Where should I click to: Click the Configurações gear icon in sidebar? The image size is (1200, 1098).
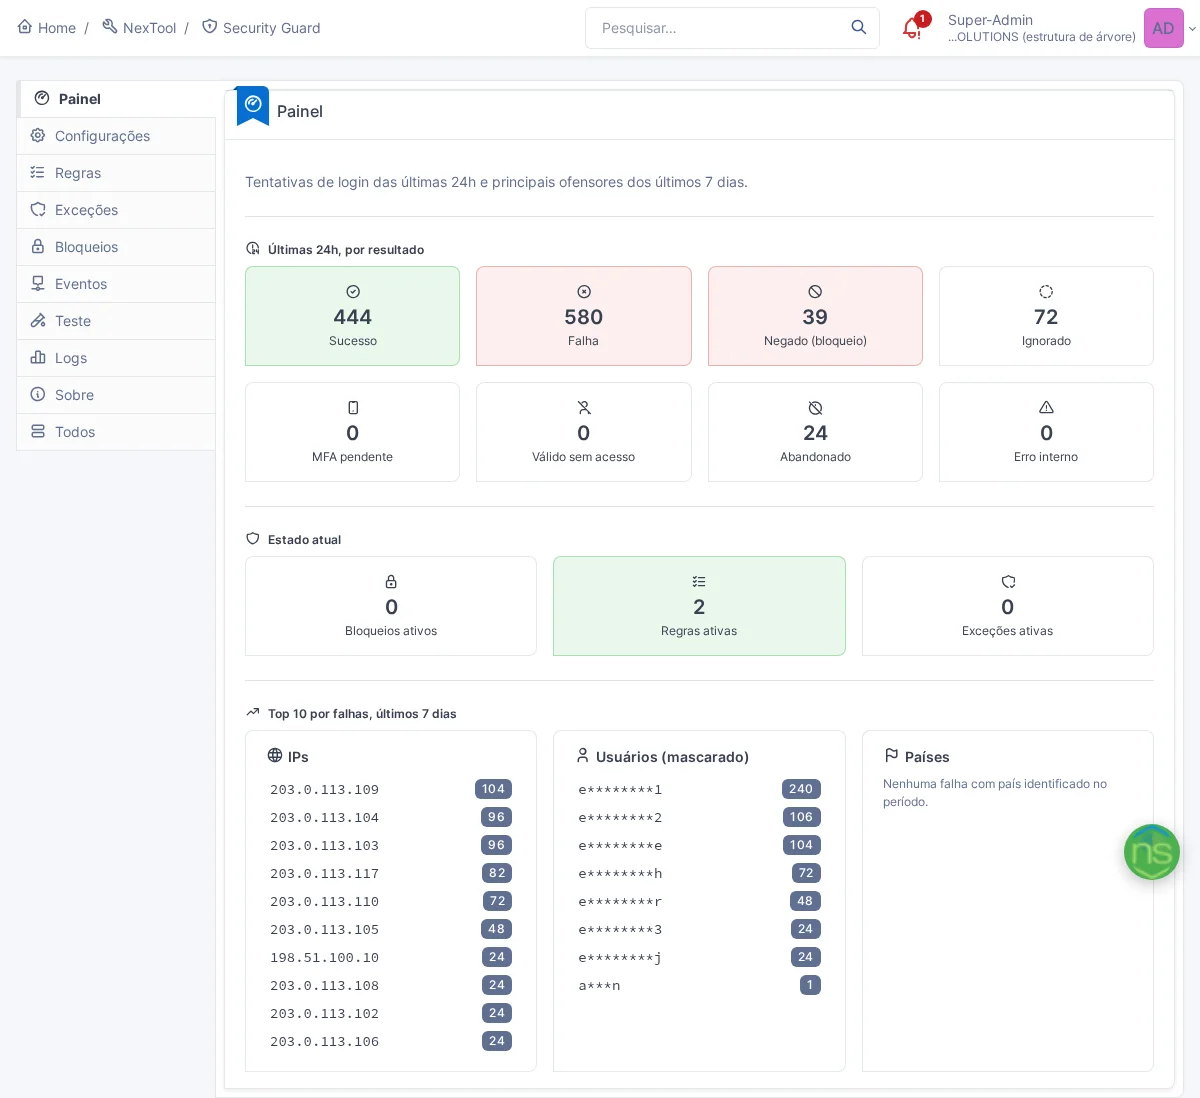(x=38, y=136)
